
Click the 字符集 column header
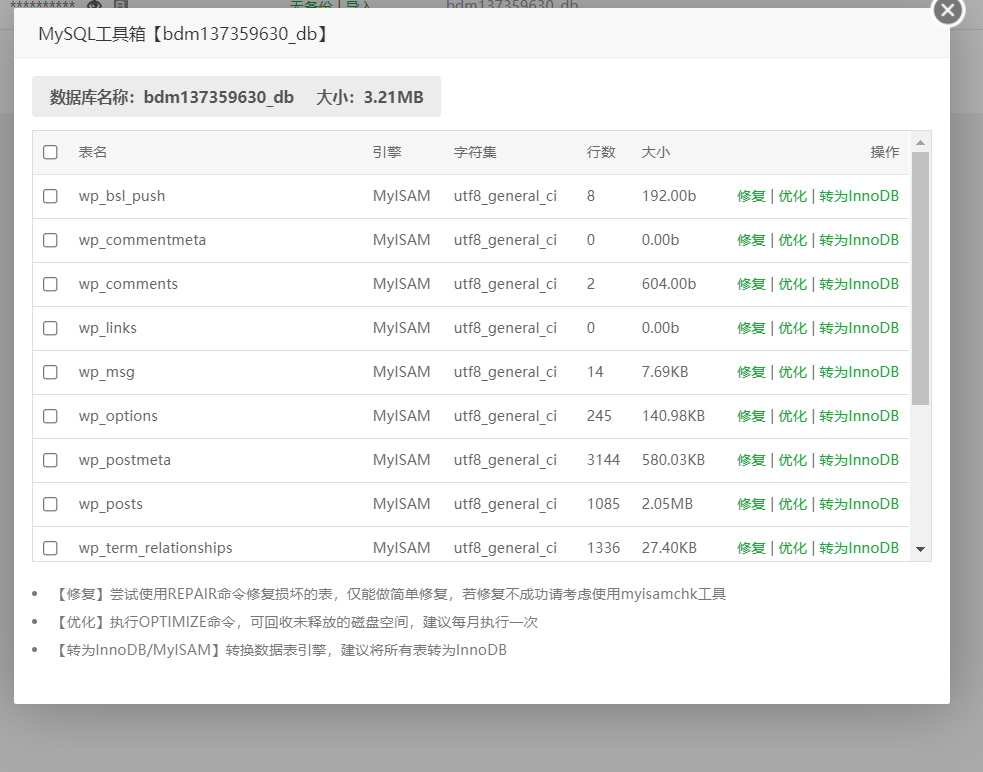coord(475,152)
